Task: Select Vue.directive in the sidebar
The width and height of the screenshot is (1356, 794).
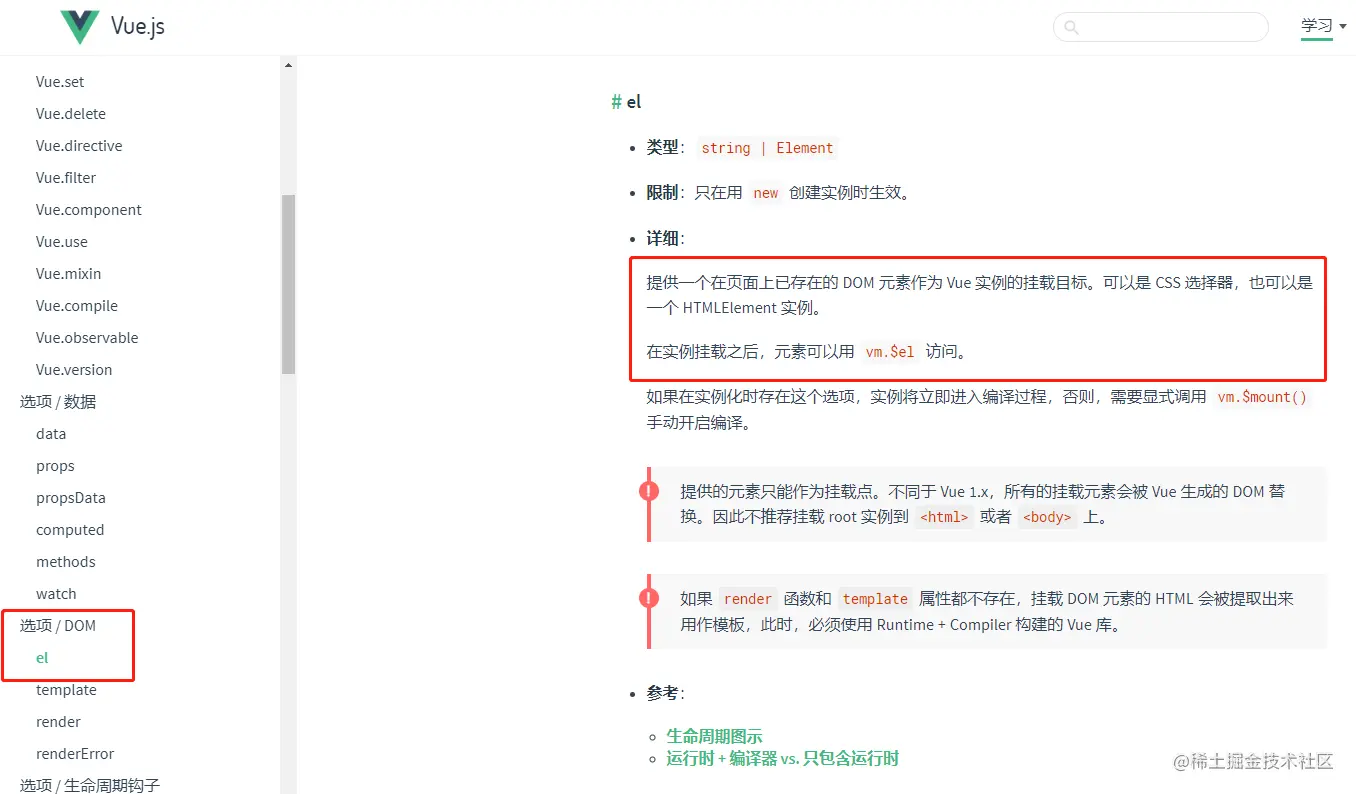Action: 78,145
